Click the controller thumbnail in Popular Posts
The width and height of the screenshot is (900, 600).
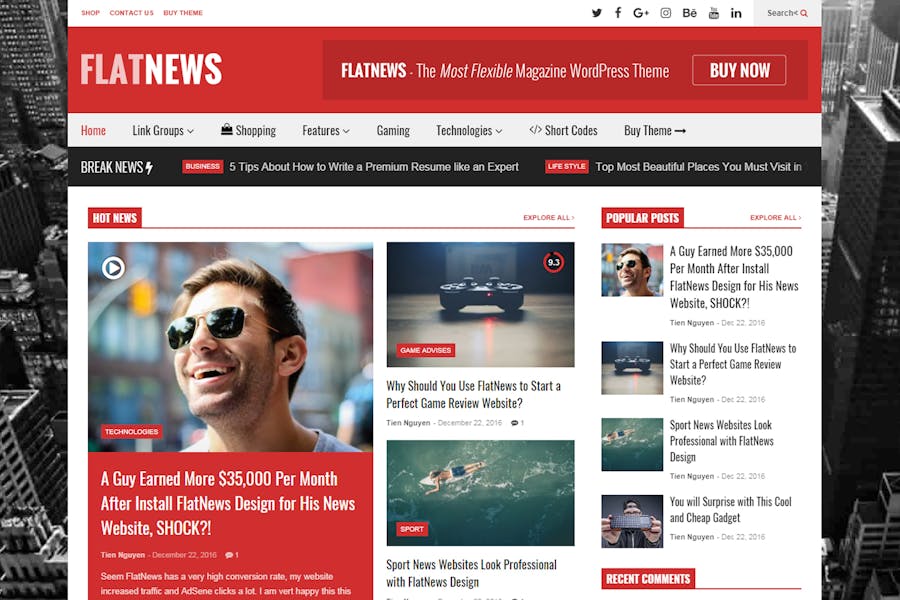coord(632,368)
